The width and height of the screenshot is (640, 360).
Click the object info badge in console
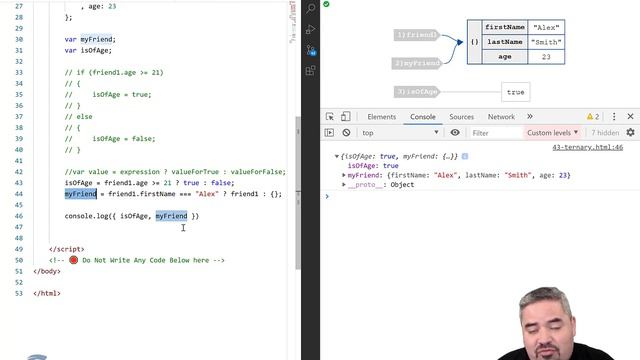464,156
